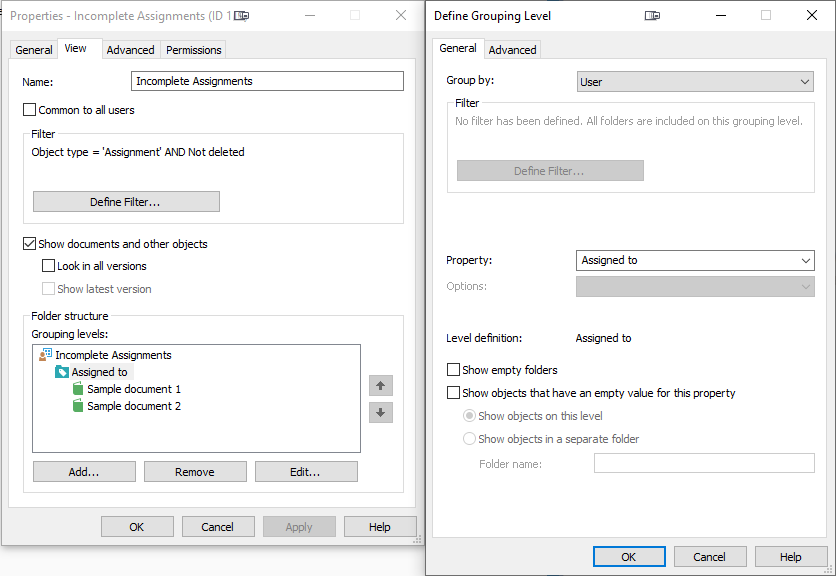Click Remove grouping level button

point(195,471)
